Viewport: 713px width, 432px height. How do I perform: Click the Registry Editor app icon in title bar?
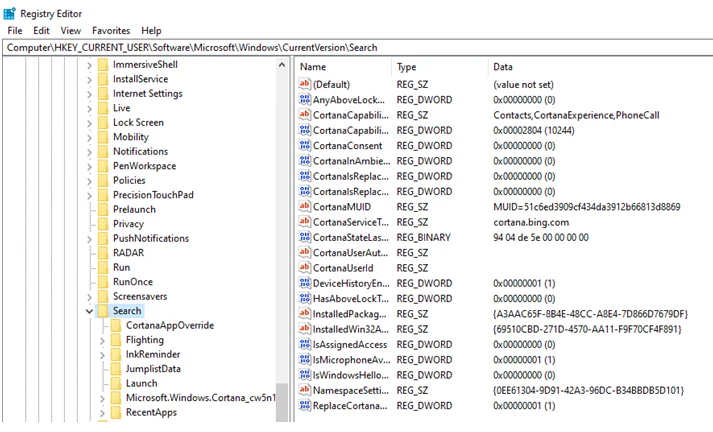click(x=9, y=14)
